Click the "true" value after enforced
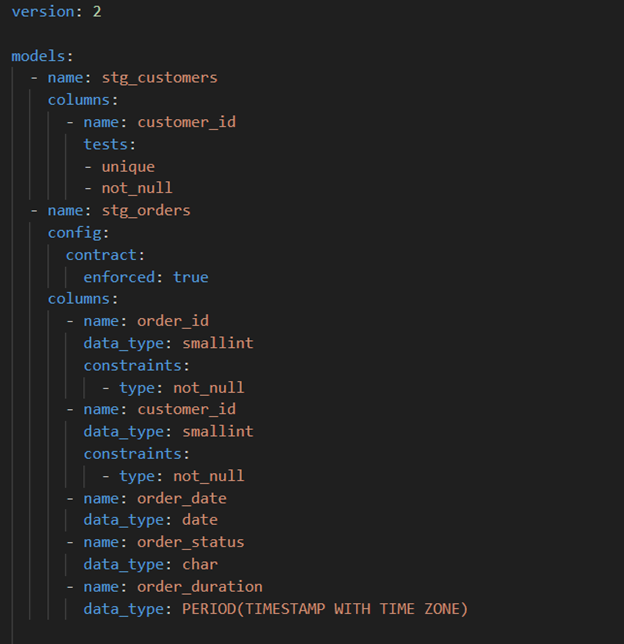 pyautogui.click(x=190, y=276)
